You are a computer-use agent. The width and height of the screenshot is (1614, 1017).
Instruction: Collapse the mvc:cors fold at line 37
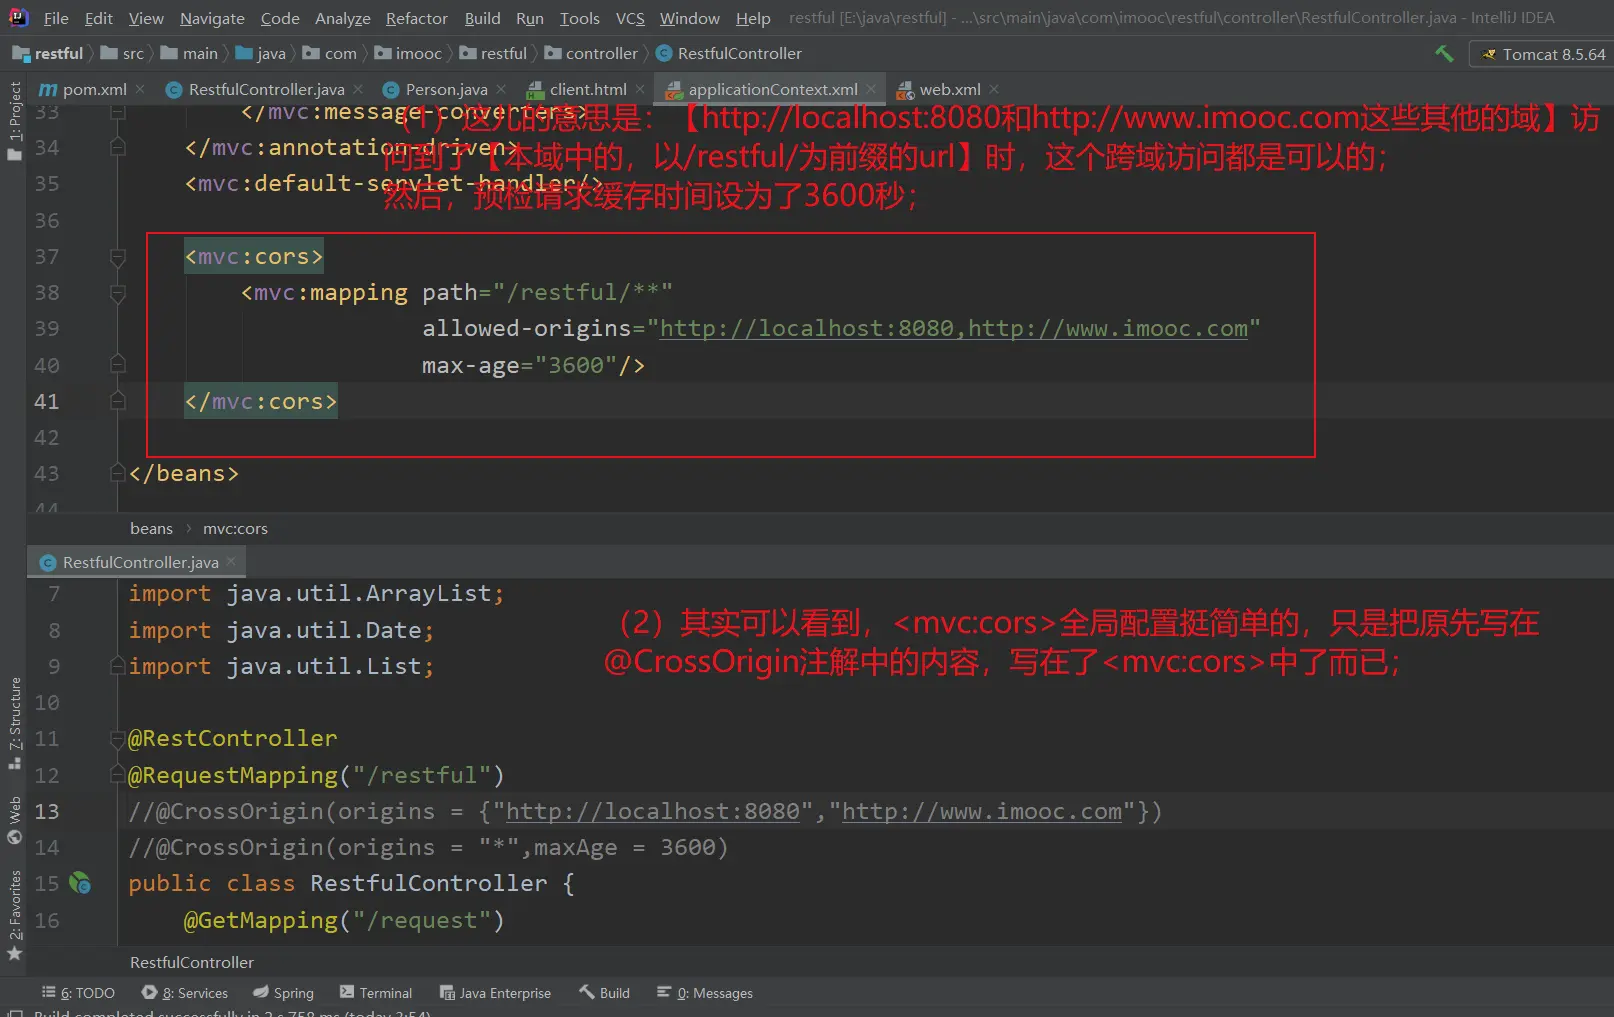tap(118, 257)
